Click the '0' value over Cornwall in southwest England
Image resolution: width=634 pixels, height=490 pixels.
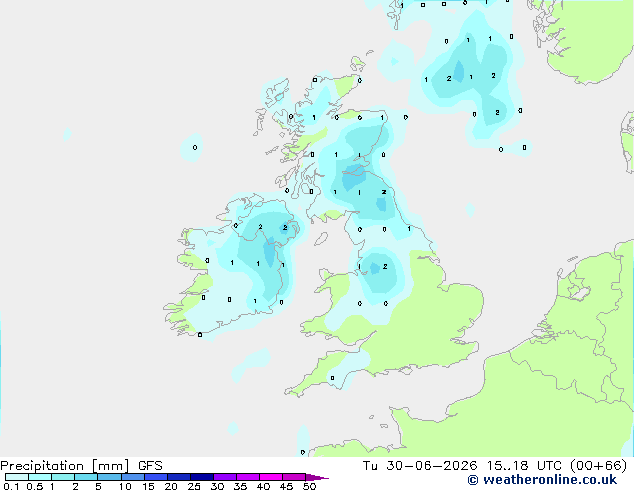(332, 378)
